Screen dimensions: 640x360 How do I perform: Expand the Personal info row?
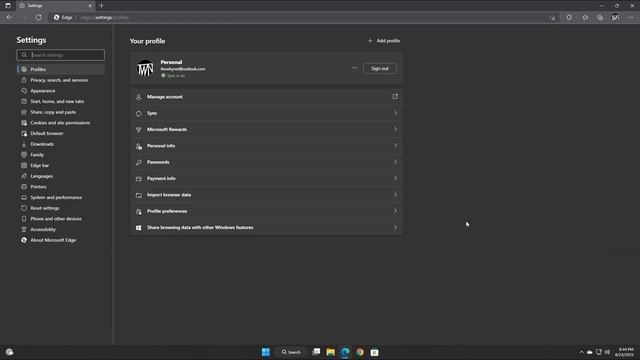267,146
